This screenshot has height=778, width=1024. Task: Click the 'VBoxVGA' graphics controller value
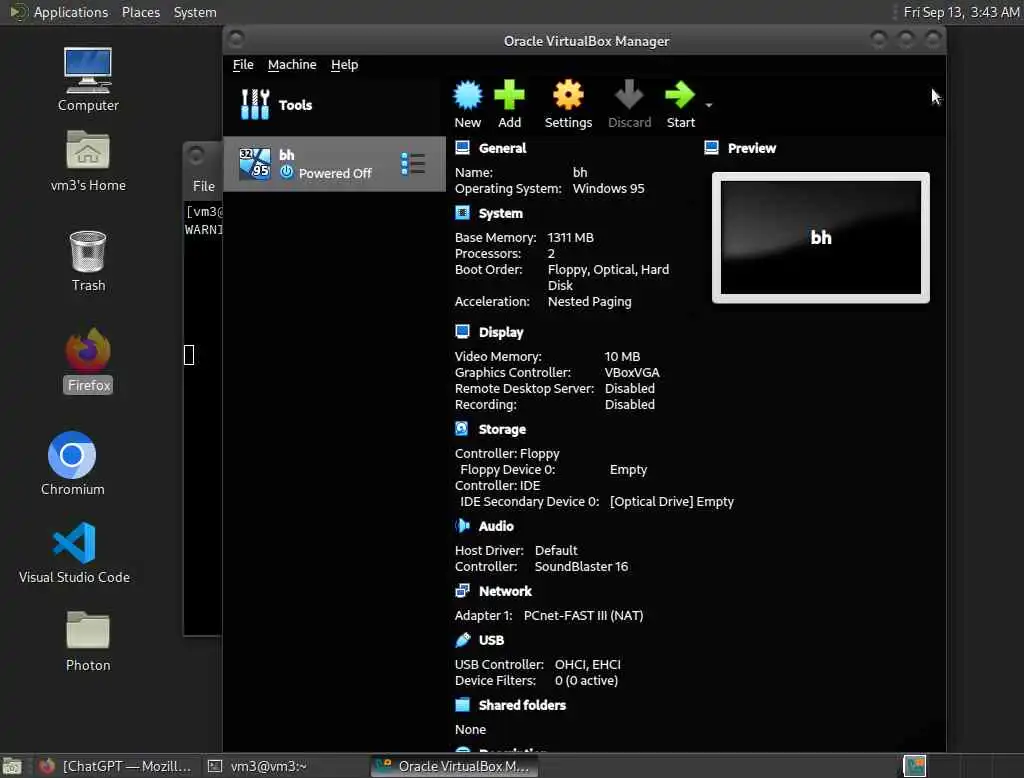coord(632,372)
